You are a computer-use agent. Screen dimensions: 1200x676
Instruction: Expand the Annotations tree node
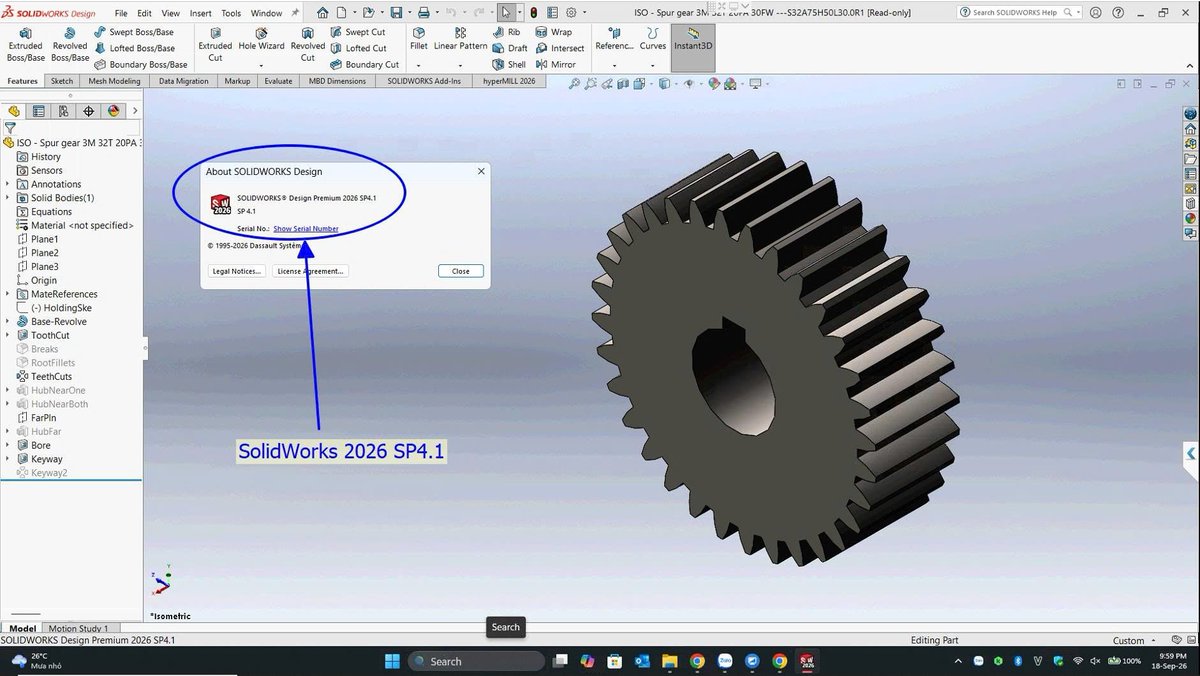[8, 184]
